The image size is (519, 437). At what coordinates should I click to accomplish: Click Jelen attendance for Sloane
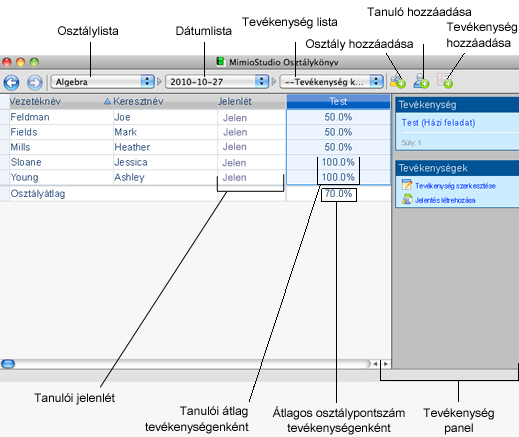(234, 163)
